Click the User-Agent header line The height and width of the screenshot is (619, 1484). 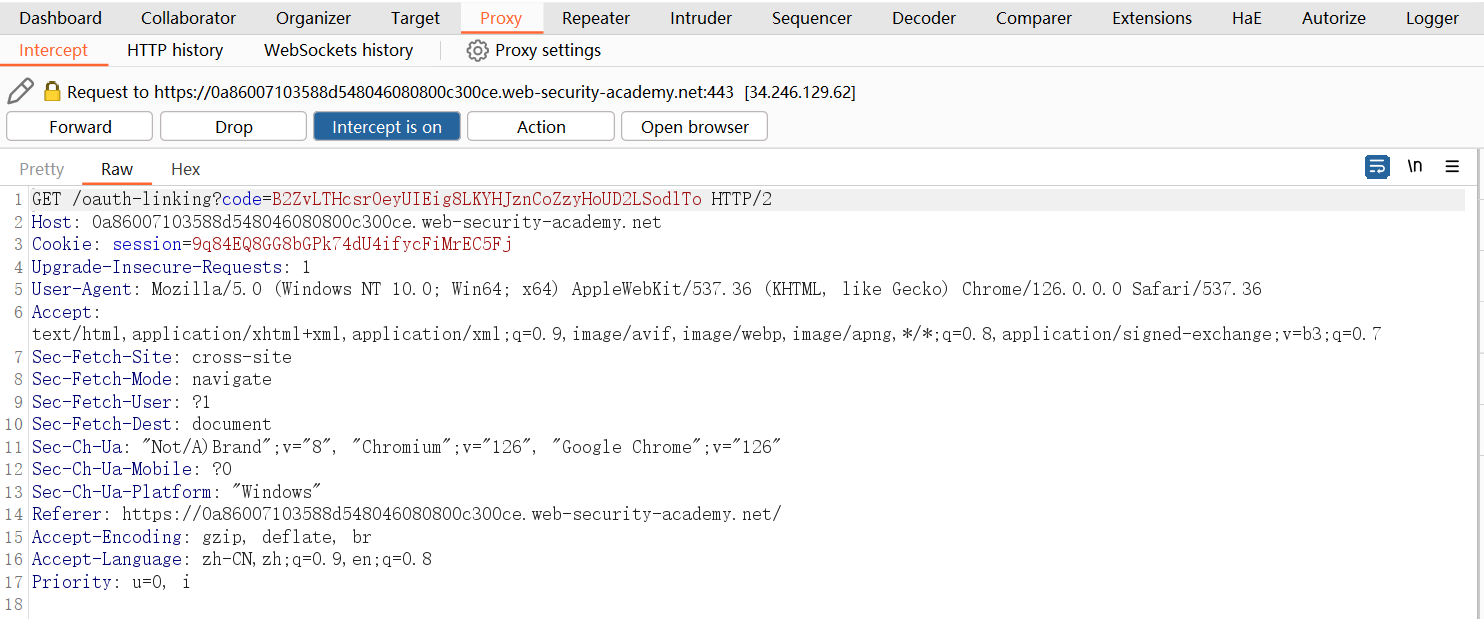(x=646, y=289)
